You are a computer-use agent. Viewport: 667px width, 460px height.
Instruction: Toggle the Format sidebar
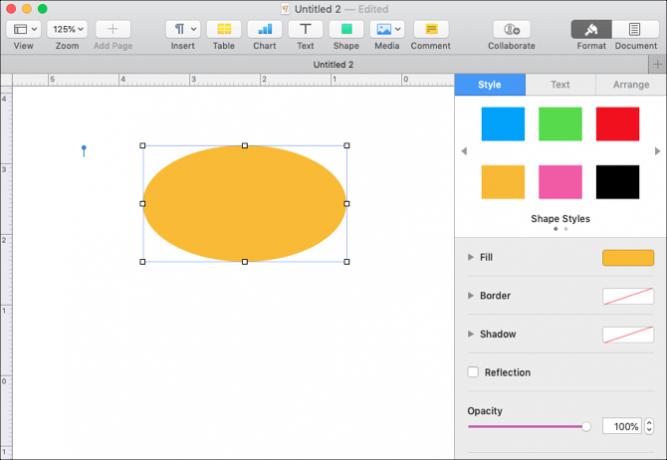click(x=591, y=29)
